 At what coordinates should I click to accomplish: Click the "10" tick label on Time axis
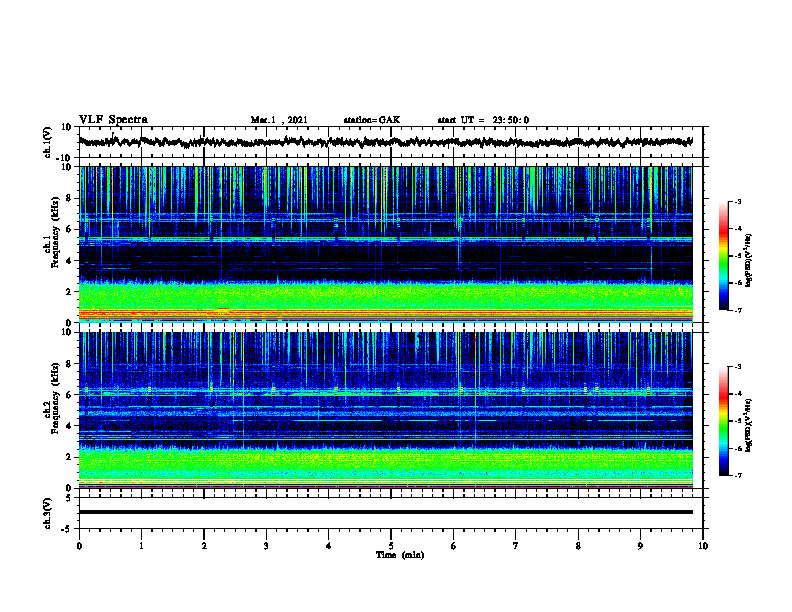(703, 546)
